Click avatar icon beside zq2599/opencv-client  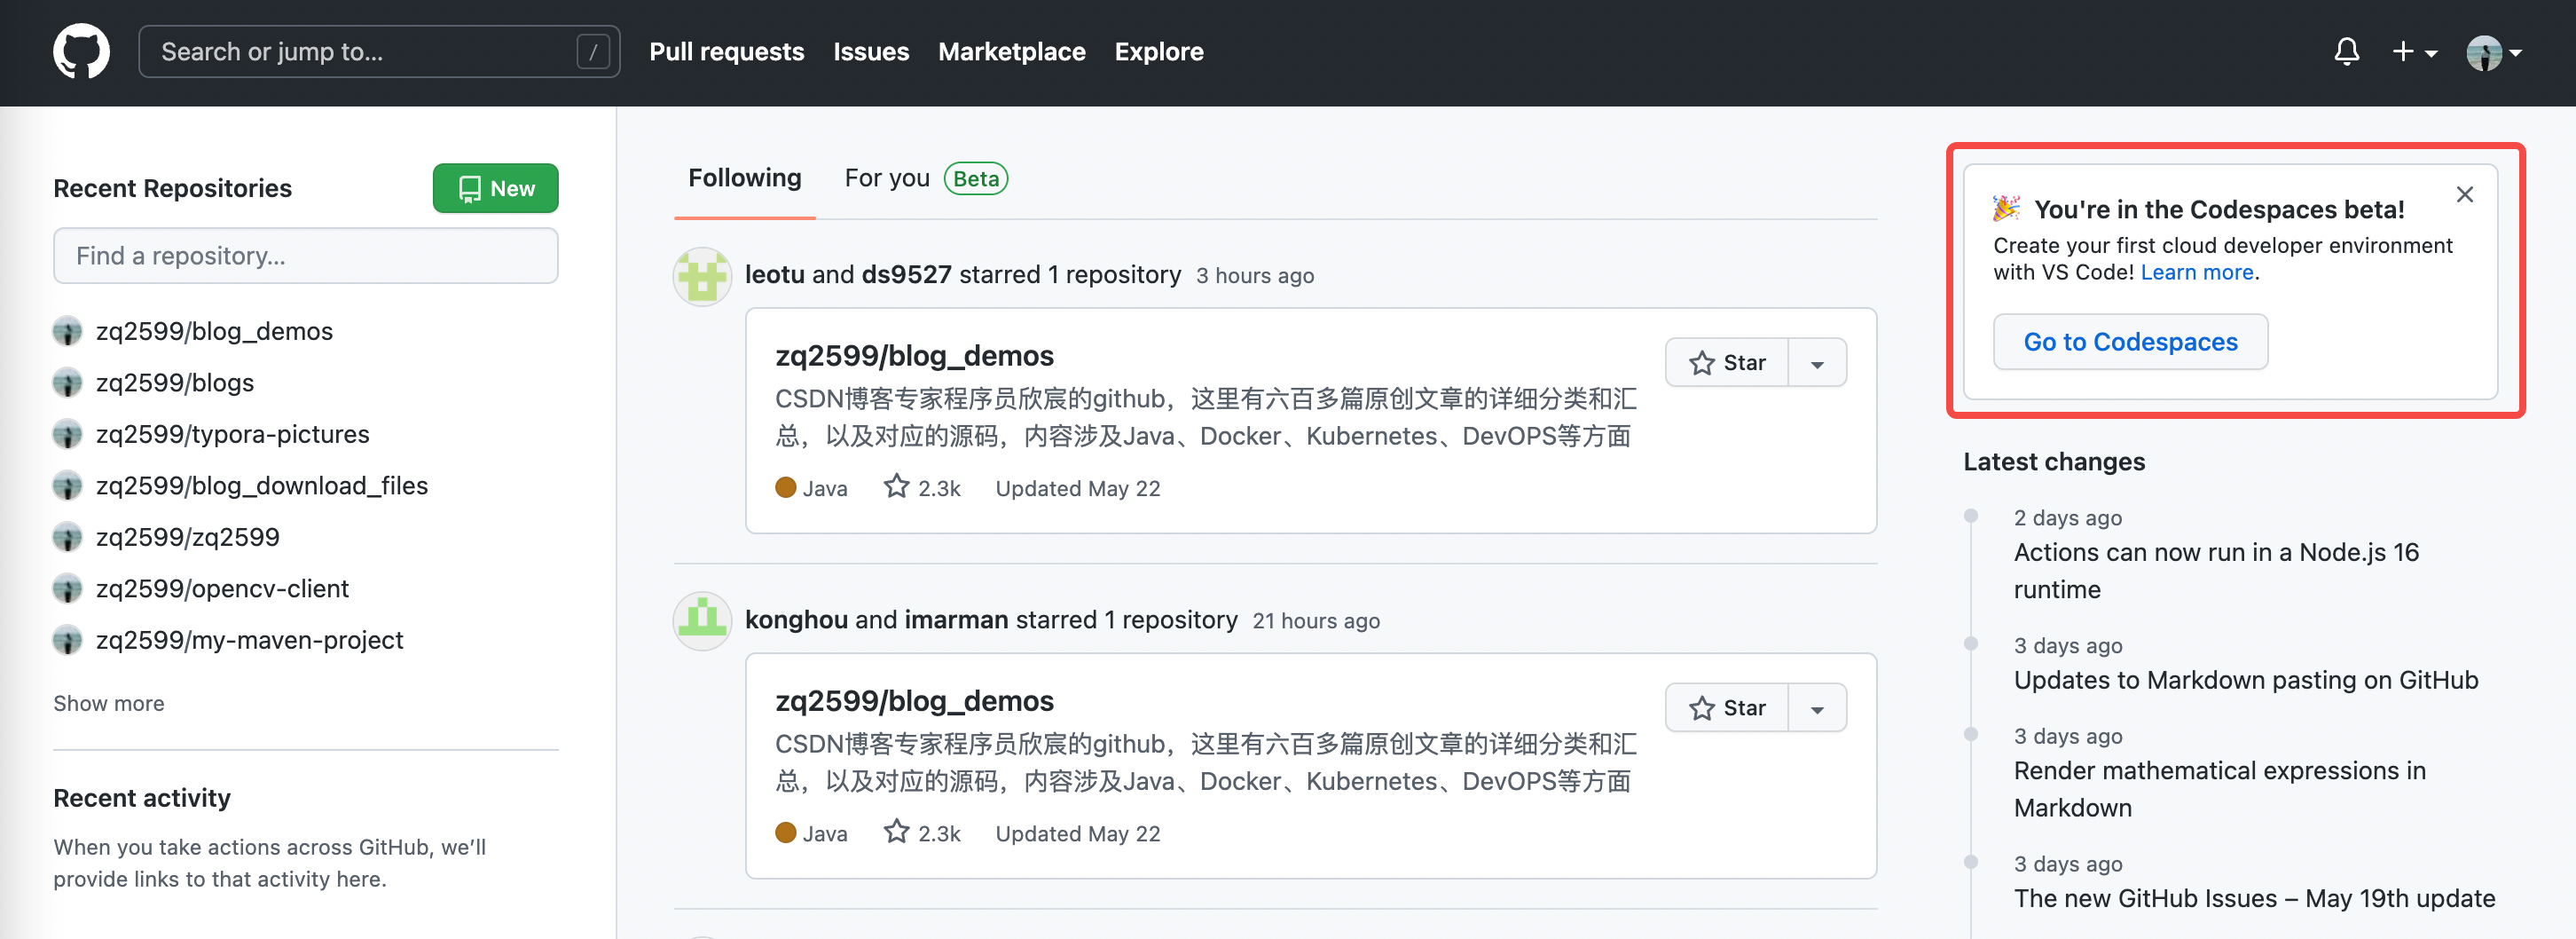67,589
